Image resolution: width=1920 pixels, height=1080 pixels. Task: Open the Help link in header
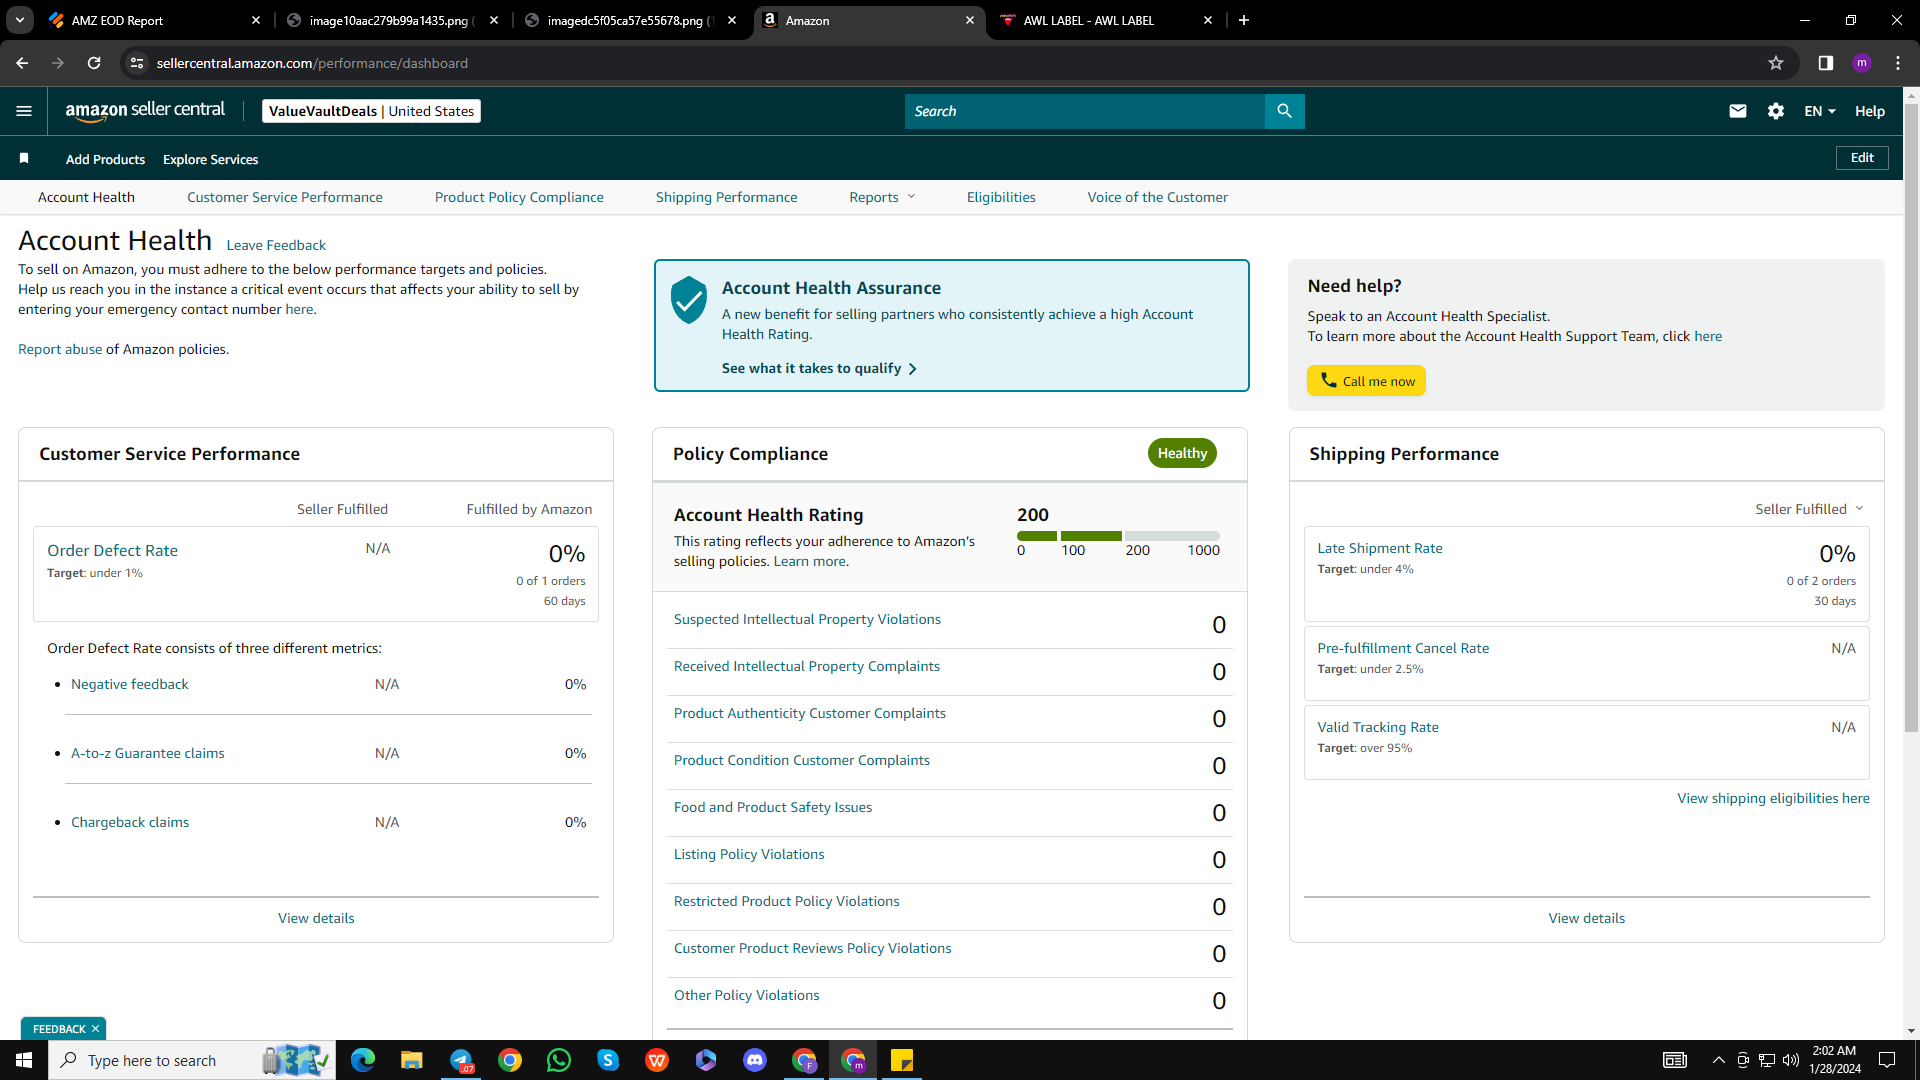point(1870,111)
